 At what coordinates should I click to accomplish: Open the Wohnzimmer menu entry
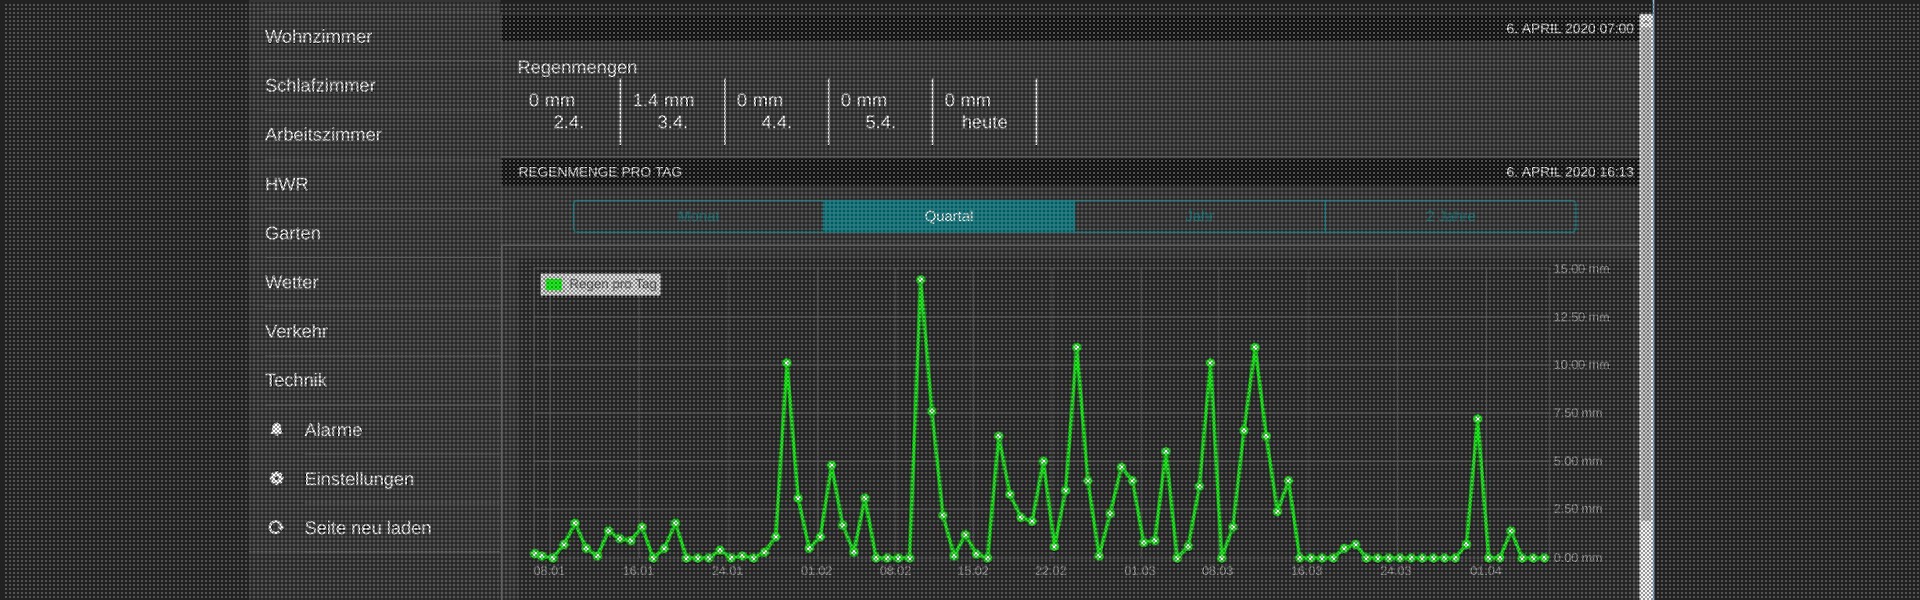point(318,37)
